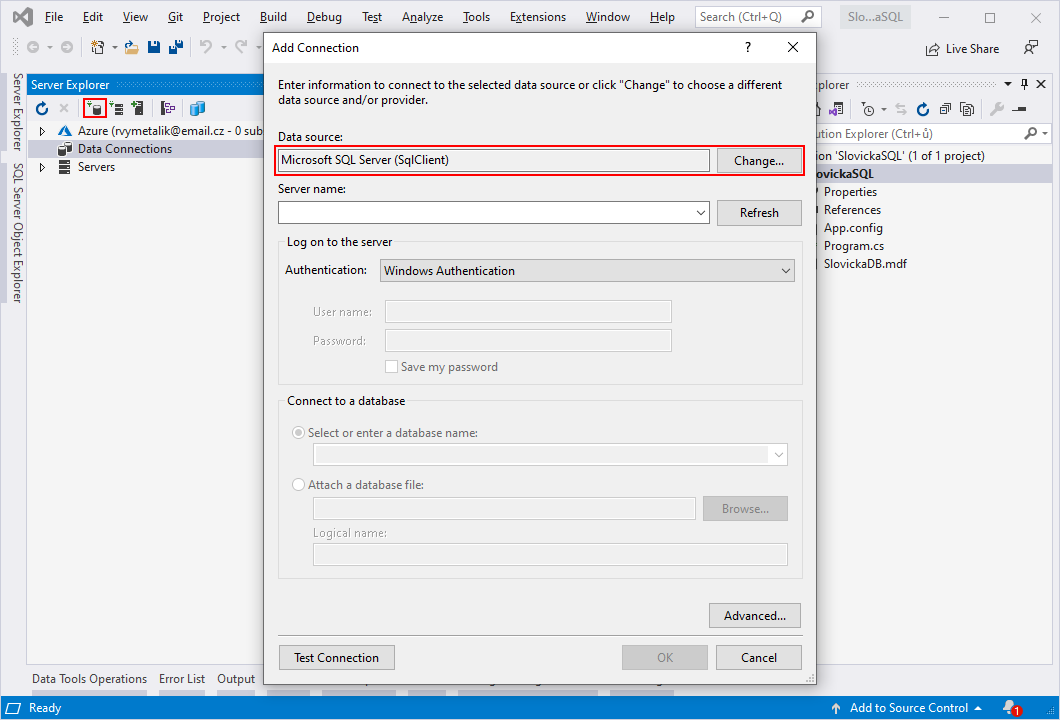The width and height of the screenshot is (1060, 720).
Task: Open Solution Explorer window options dropdown arrow
Action: (1008, 85)
